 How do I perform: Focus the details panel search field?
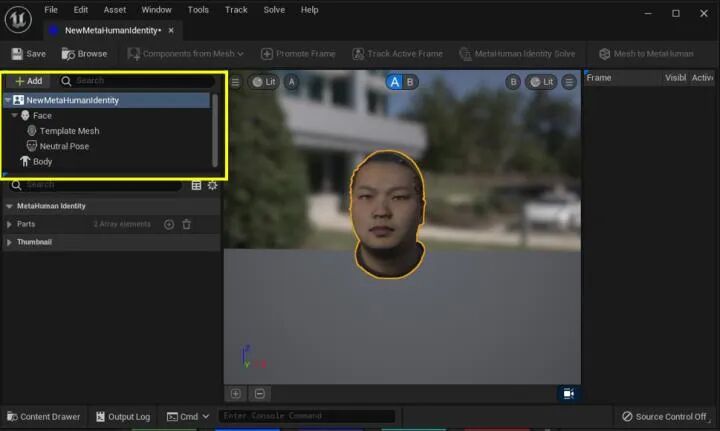coord(96,185)
